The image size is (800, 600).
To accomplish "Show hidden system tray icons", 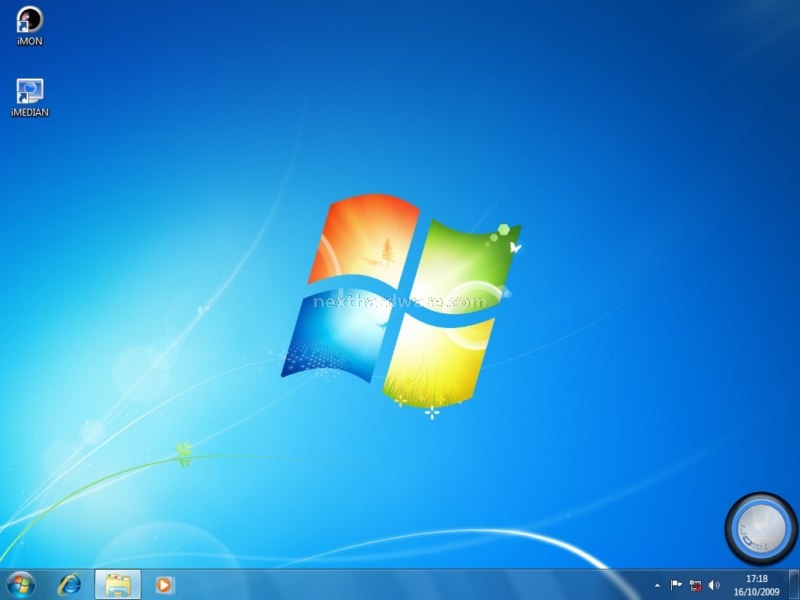I will (657, 586).
